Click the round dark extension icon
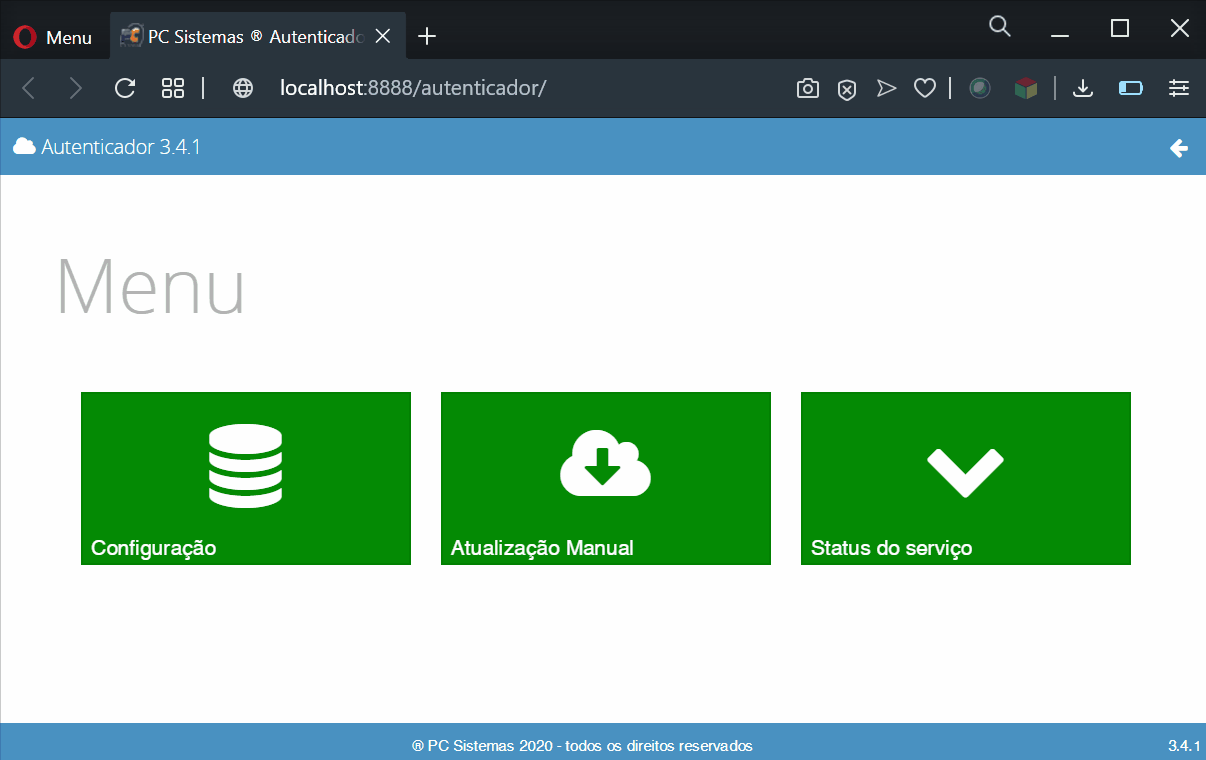 (980, 88)
